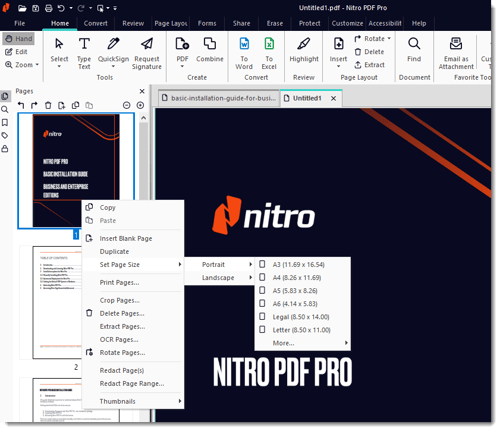Zoom out thumbnails with minus icon

tap(127, 105)
